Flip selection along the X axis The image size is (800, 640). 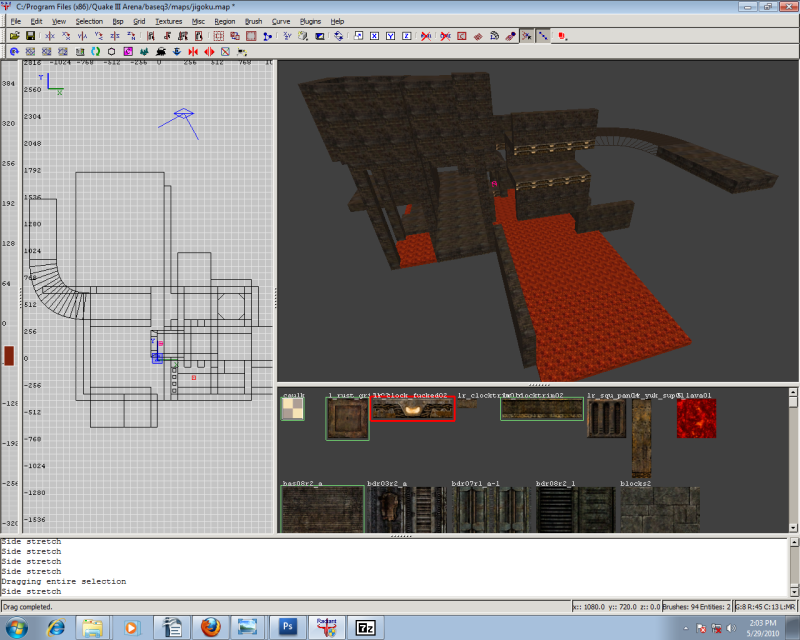coord(49,36)
